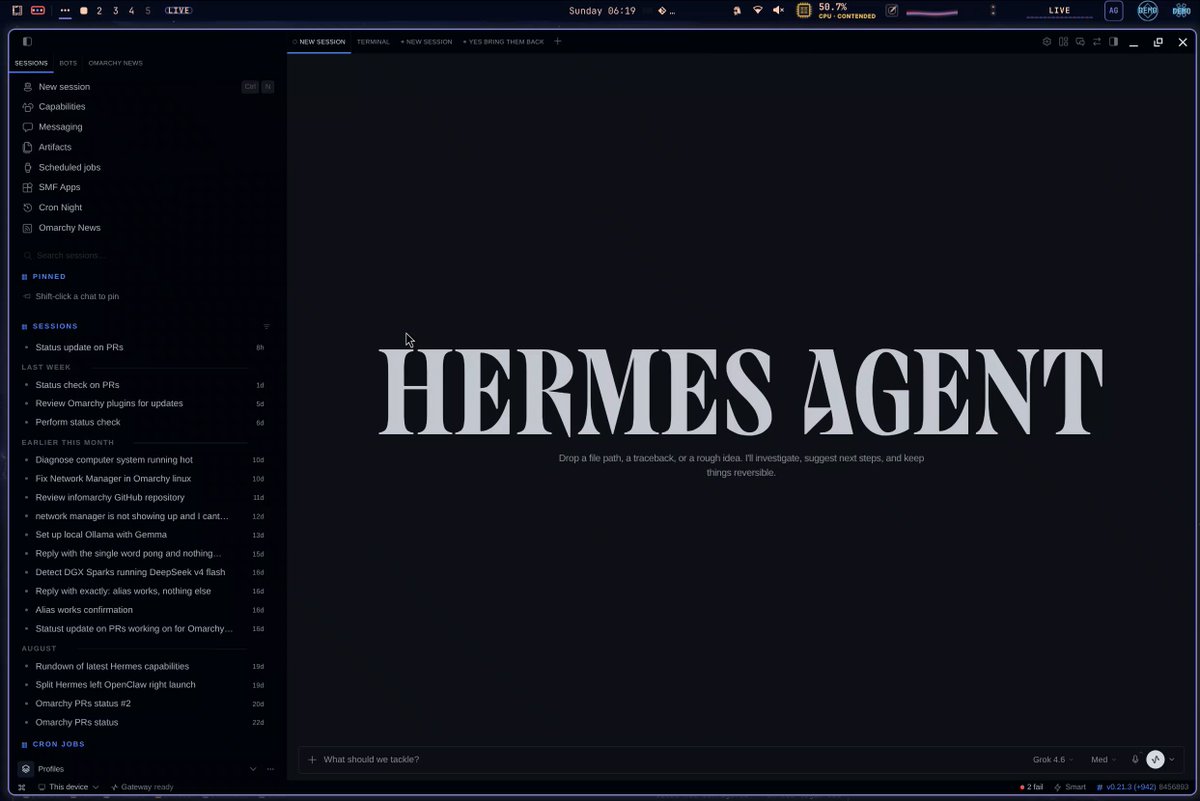
Task: Click the 2 fail status indicator
Action: 1031,787
